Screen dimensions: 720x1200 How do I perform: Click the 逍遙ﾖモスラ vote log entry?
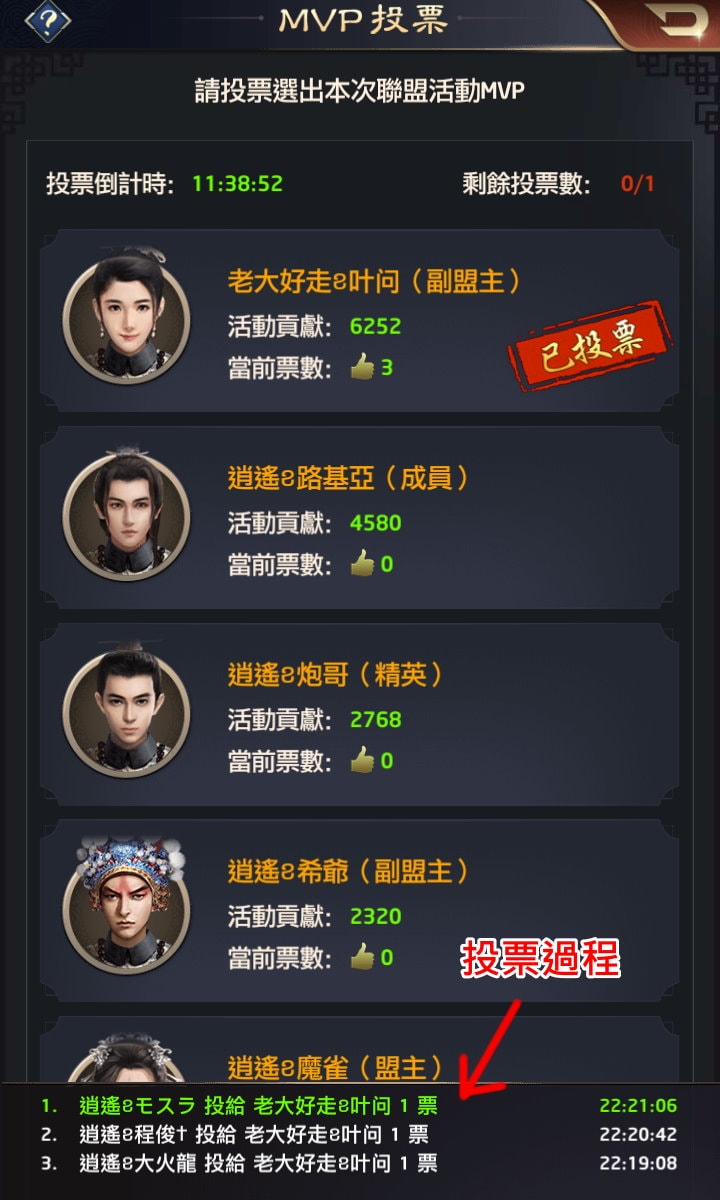[x=360, y=1107]
